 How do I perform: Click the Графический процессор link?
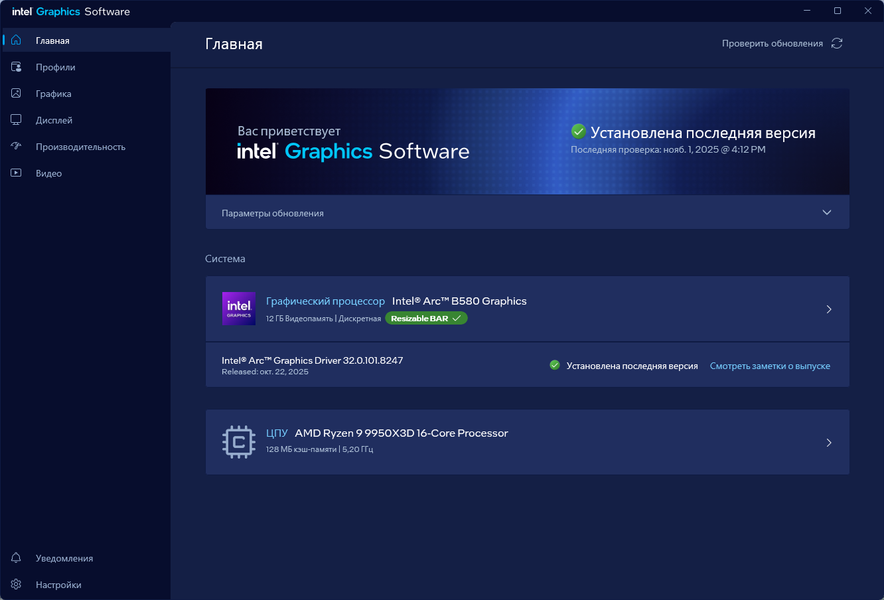click(x=325, y=301)
